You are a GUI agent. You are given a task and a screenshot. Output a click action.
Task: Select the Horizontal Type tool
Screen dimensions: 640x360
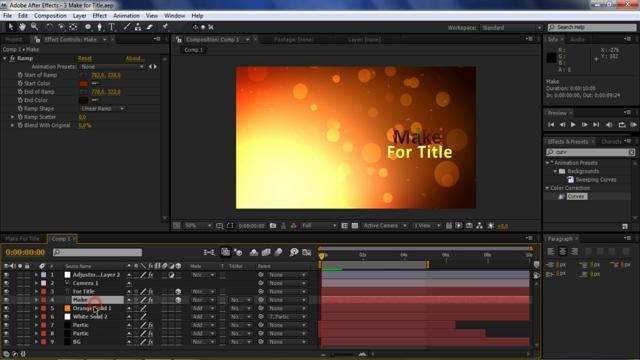click(111, 27)
